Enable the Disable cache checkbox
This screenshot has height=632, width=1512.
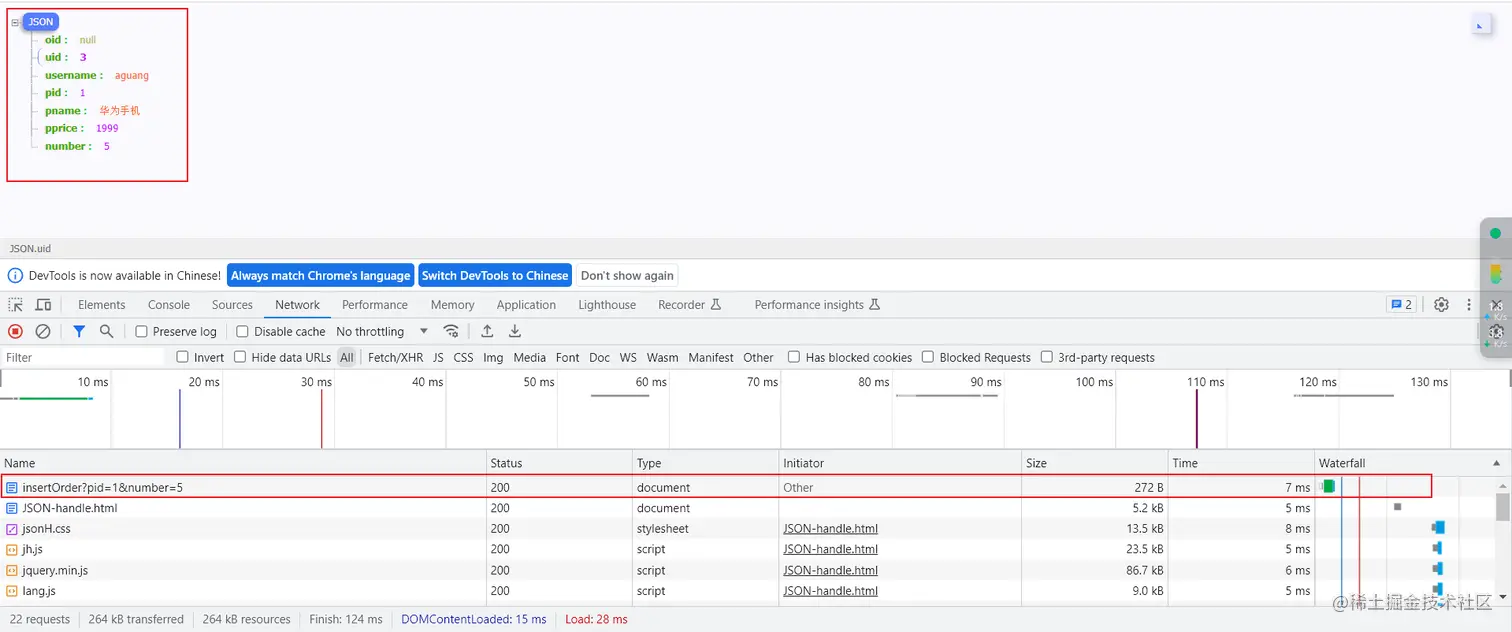coord(242,331)
